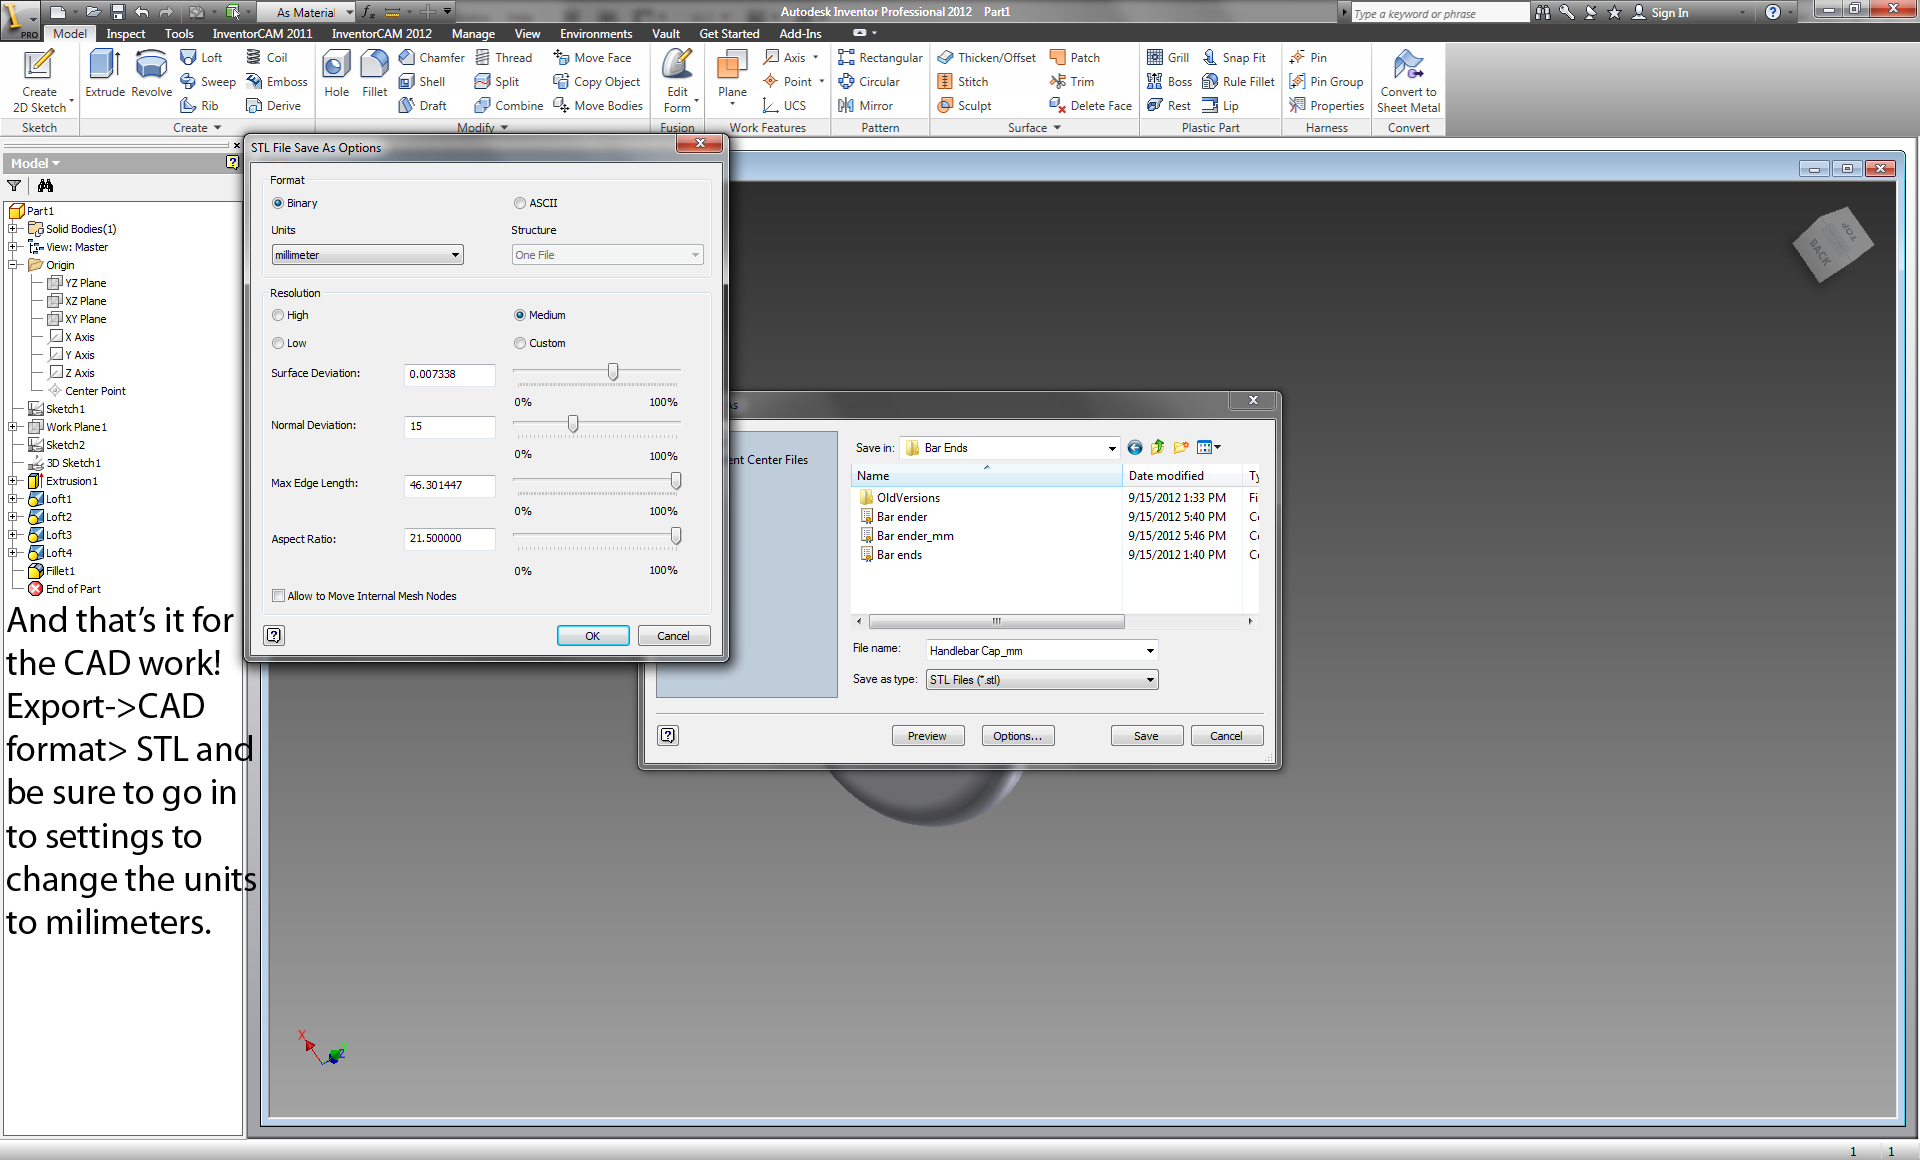Select the Shell tool

pos(421,82)
